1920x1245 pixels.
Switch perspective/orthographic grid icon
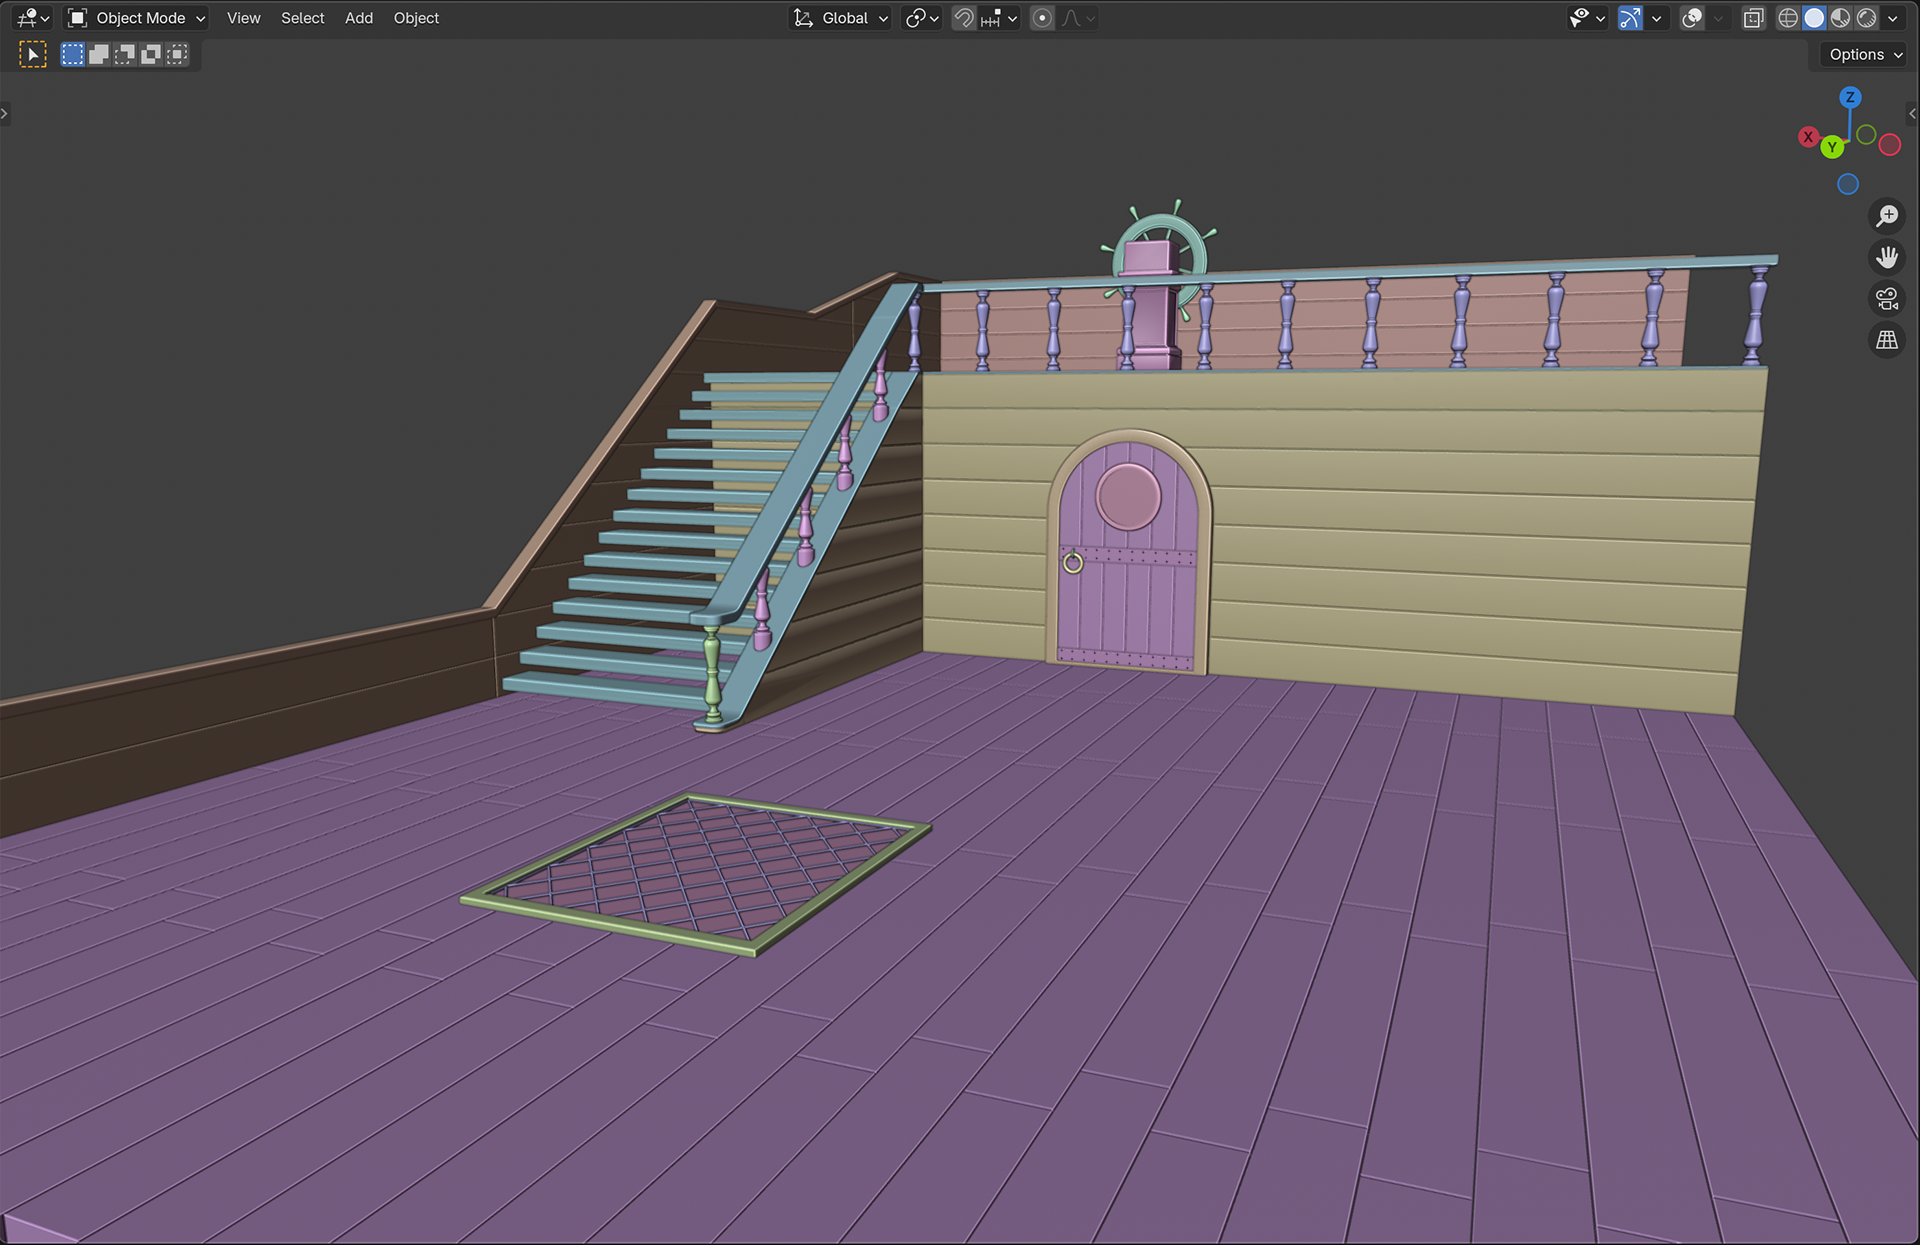tap(1887, 341)
